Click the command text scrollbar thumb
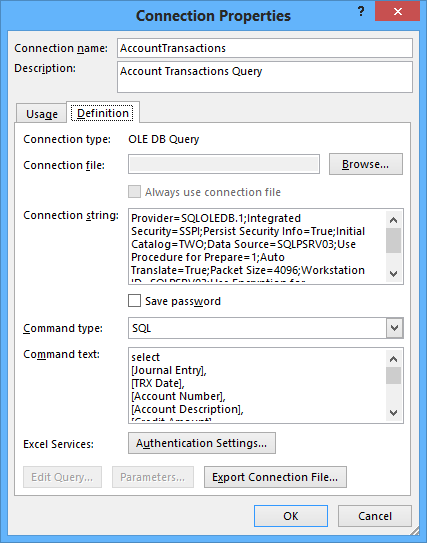 (x=393, y=375)
